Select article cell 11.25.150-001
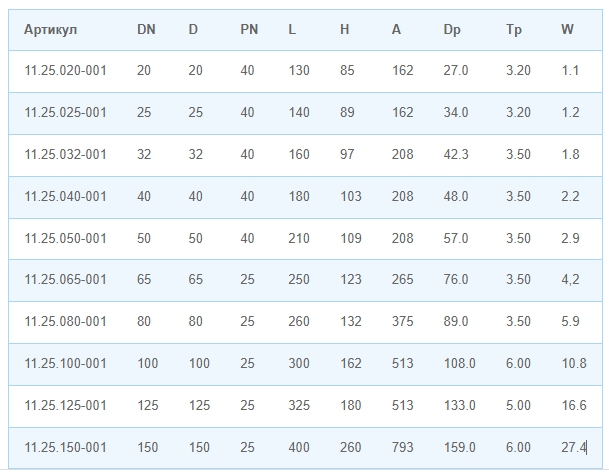The height and width of the screenshot is (475, 609). coord(65,448)
